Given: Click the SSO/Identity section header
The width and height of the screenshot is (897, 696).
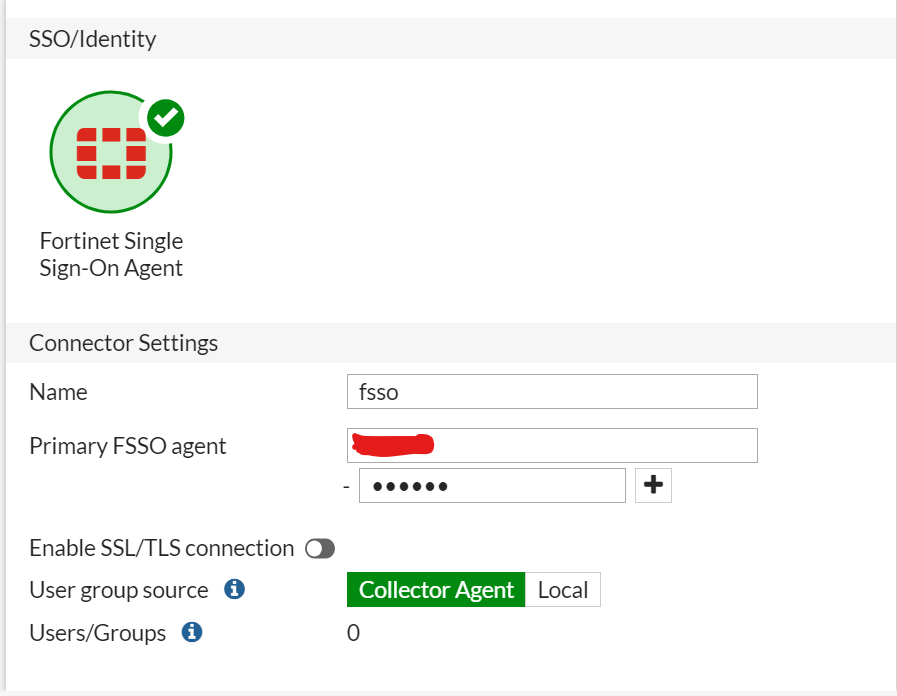Looking at the screenshot, I should pos(93,40).
